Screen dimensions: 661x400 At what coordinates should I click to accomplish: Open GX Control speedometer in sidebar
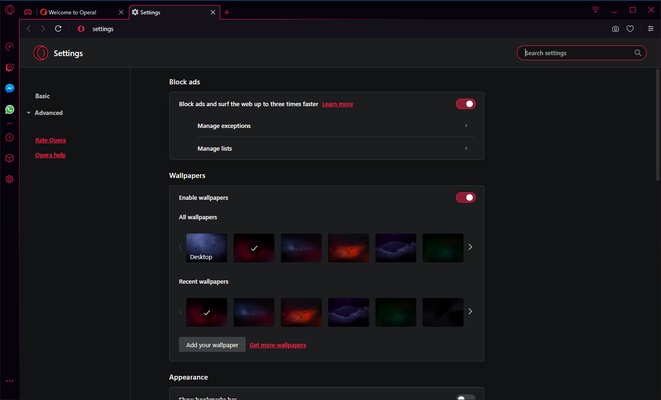[x=10, y=46]
